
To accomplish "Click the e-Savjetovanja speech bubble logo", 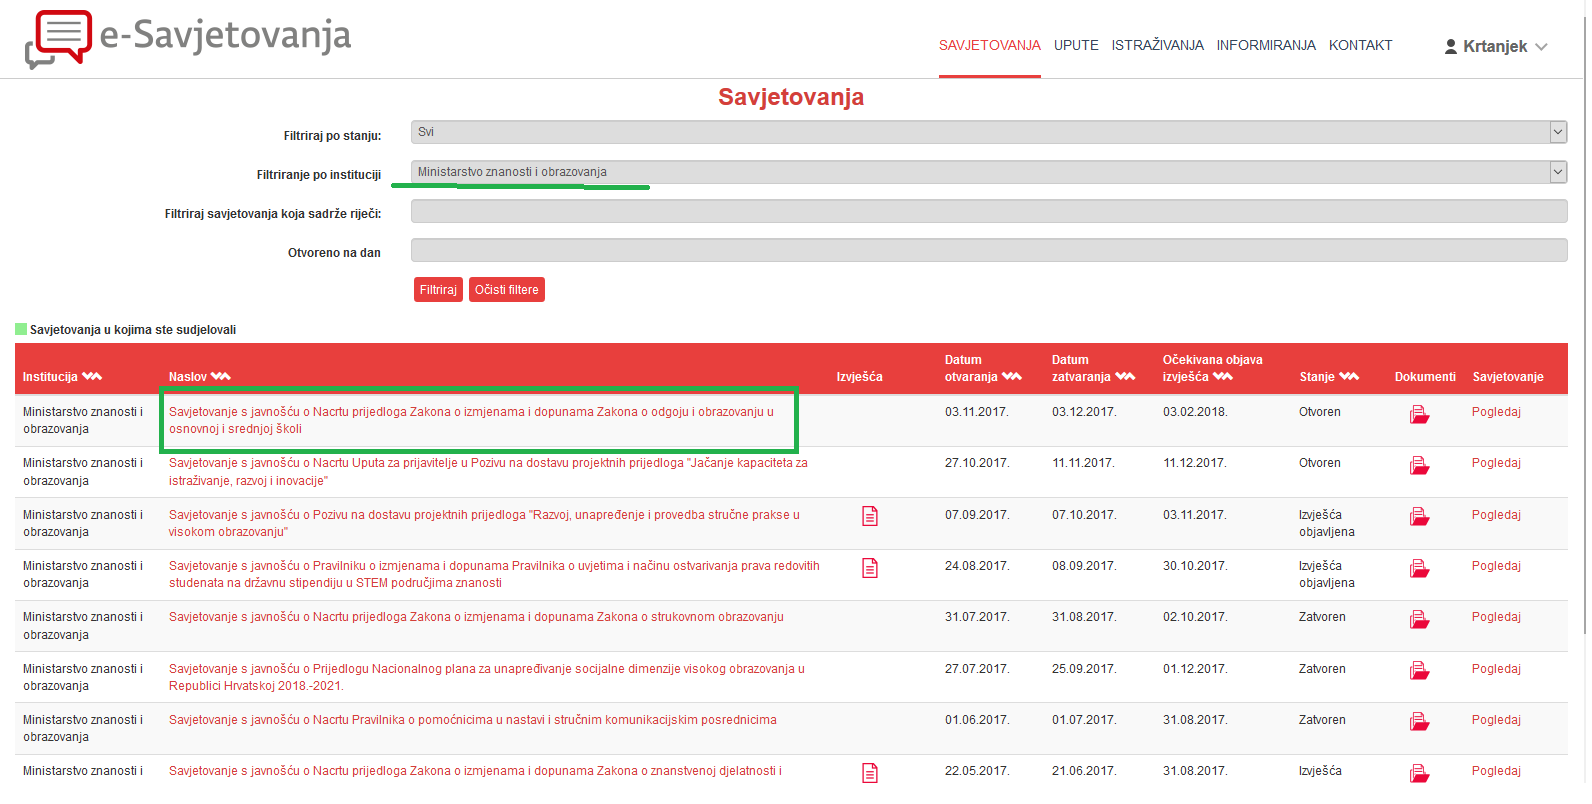I will (x=58, y=38).
